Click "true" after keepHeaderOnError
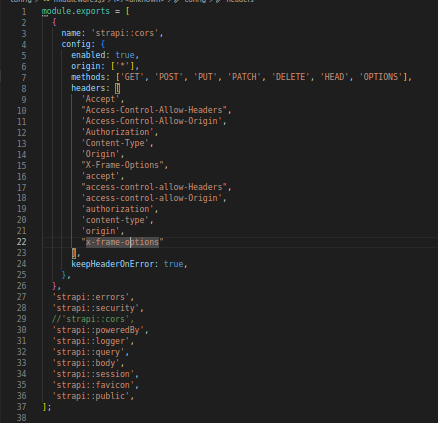This screenshot has height=423, width=438. tap(173, 264)
